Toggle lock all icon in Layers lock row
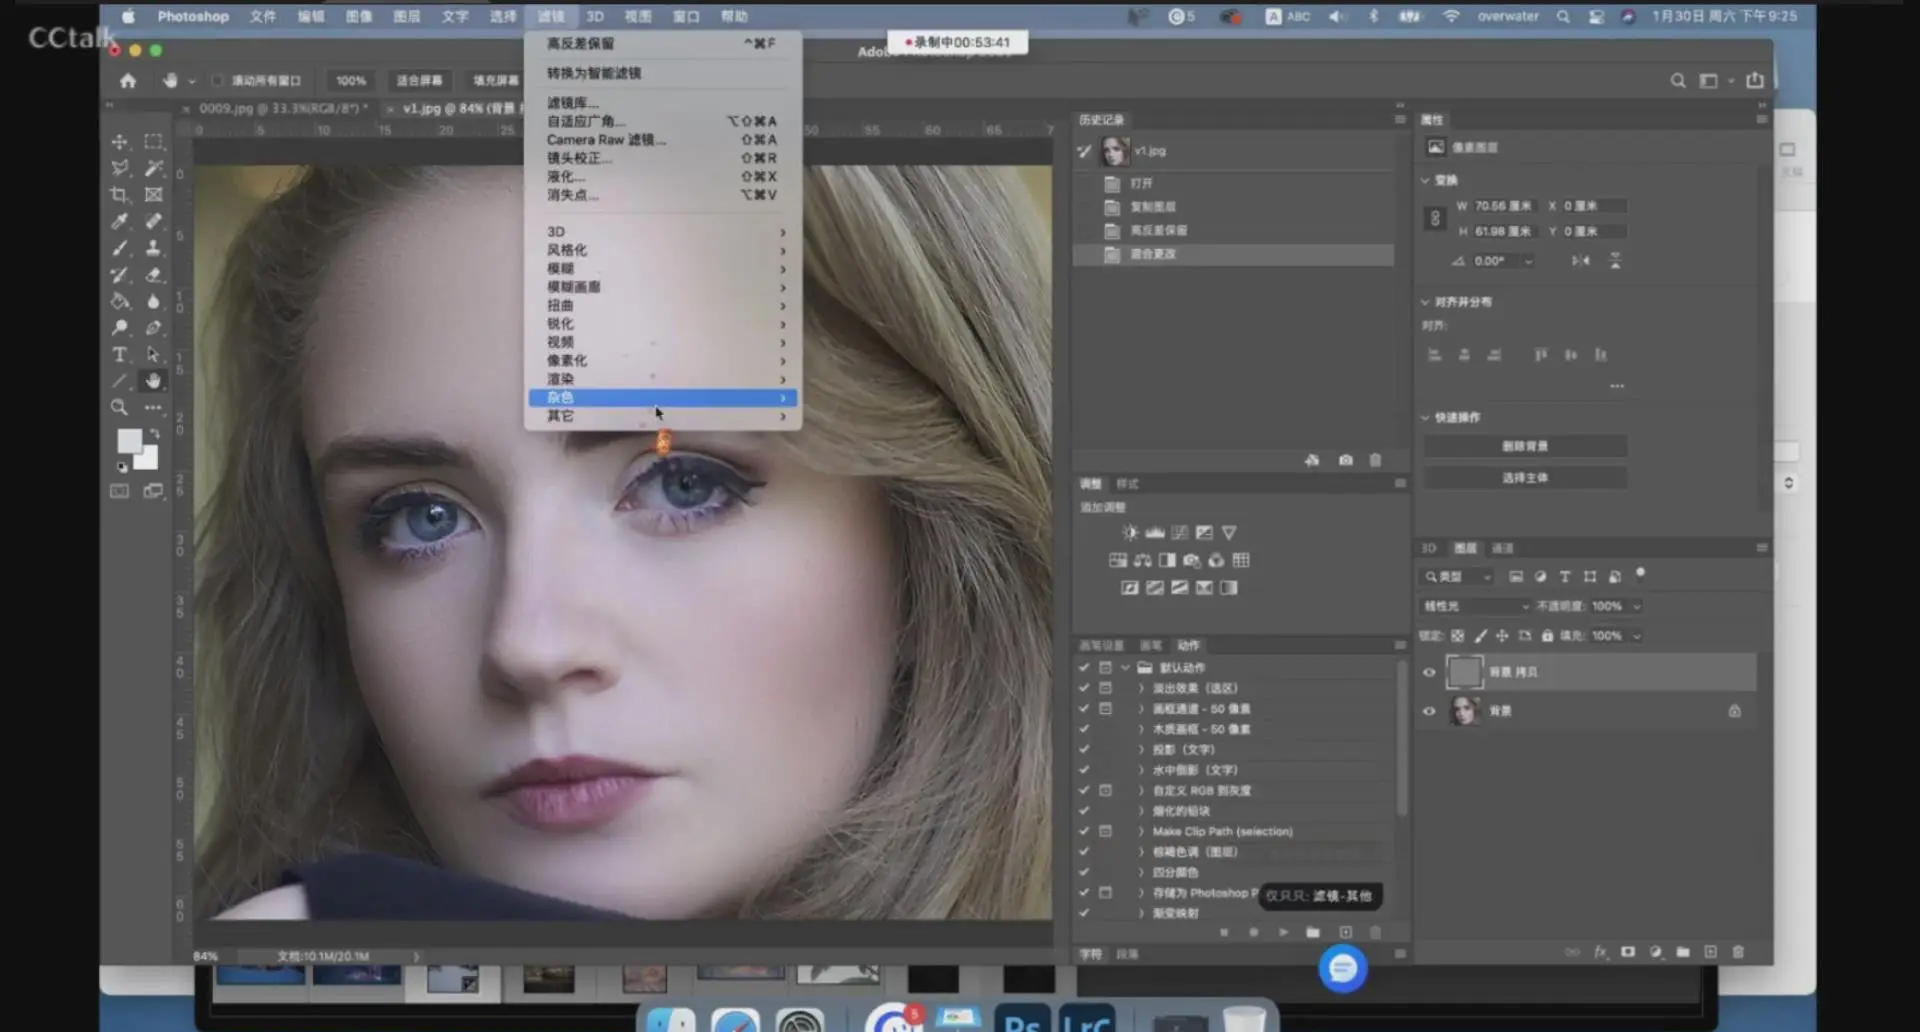1920x1032 pixels. tap(1547, 636)
